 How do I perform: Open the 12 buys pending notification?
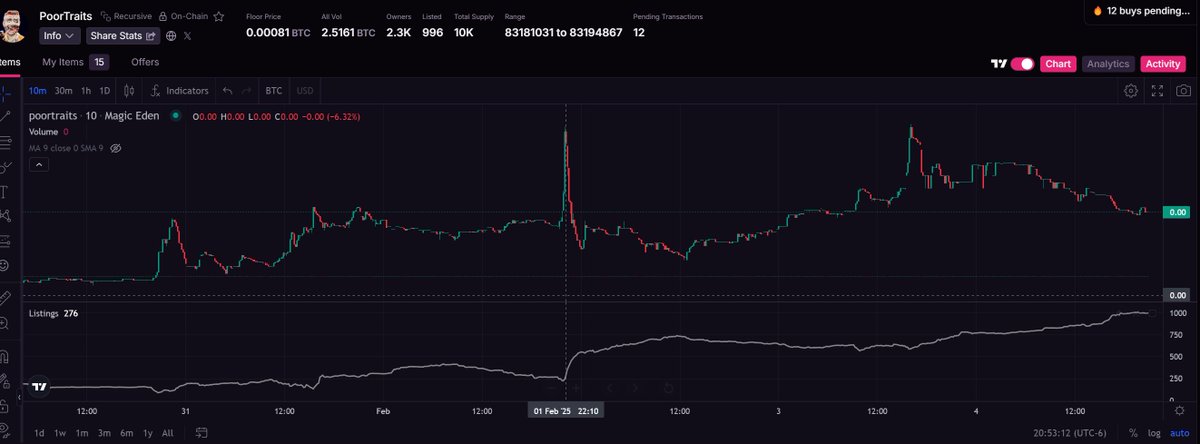(1142, 10)
